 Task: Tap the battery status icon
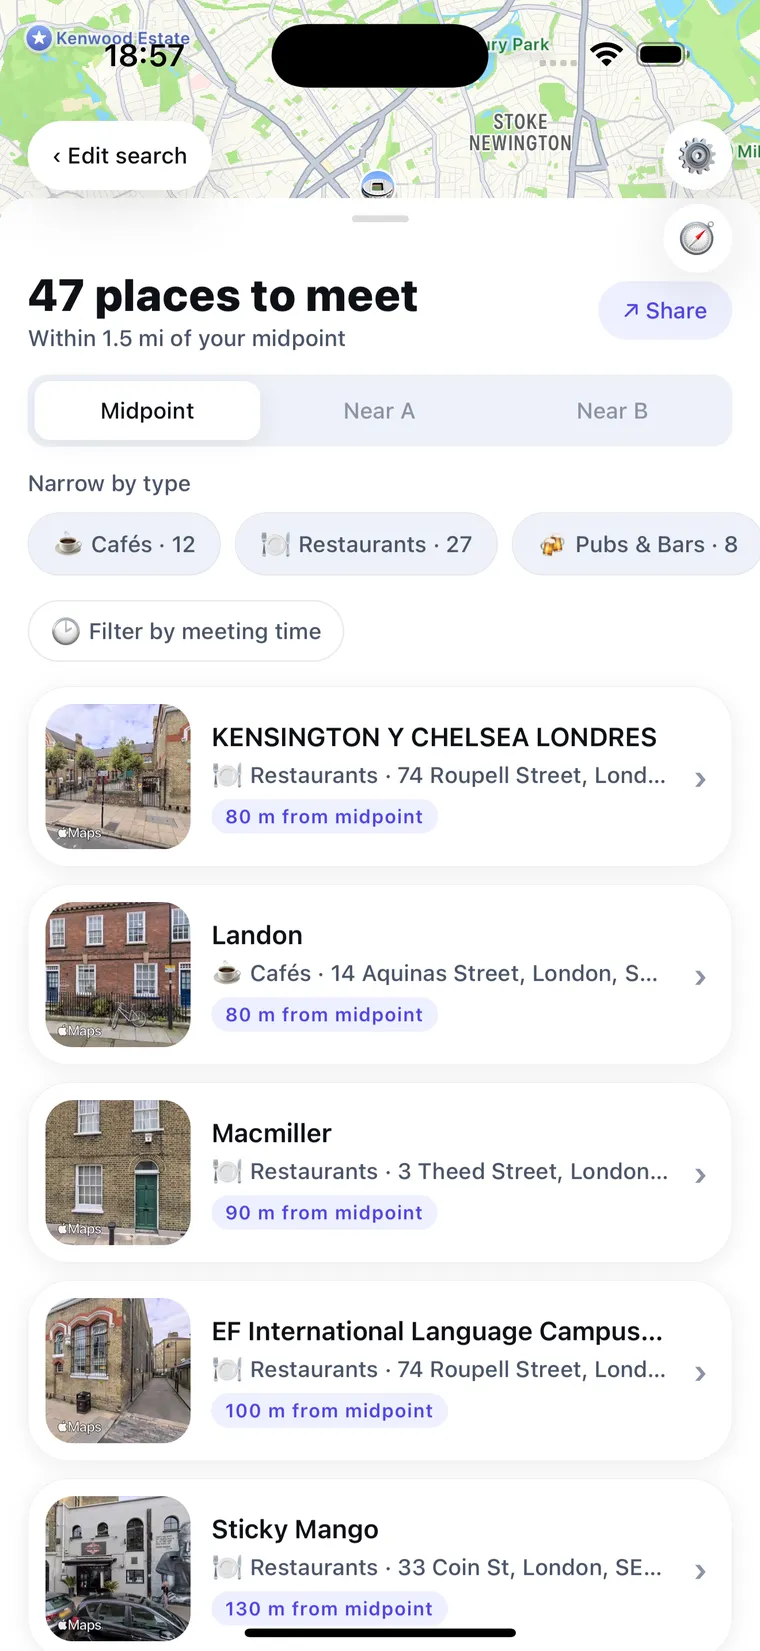coord(662,54)
